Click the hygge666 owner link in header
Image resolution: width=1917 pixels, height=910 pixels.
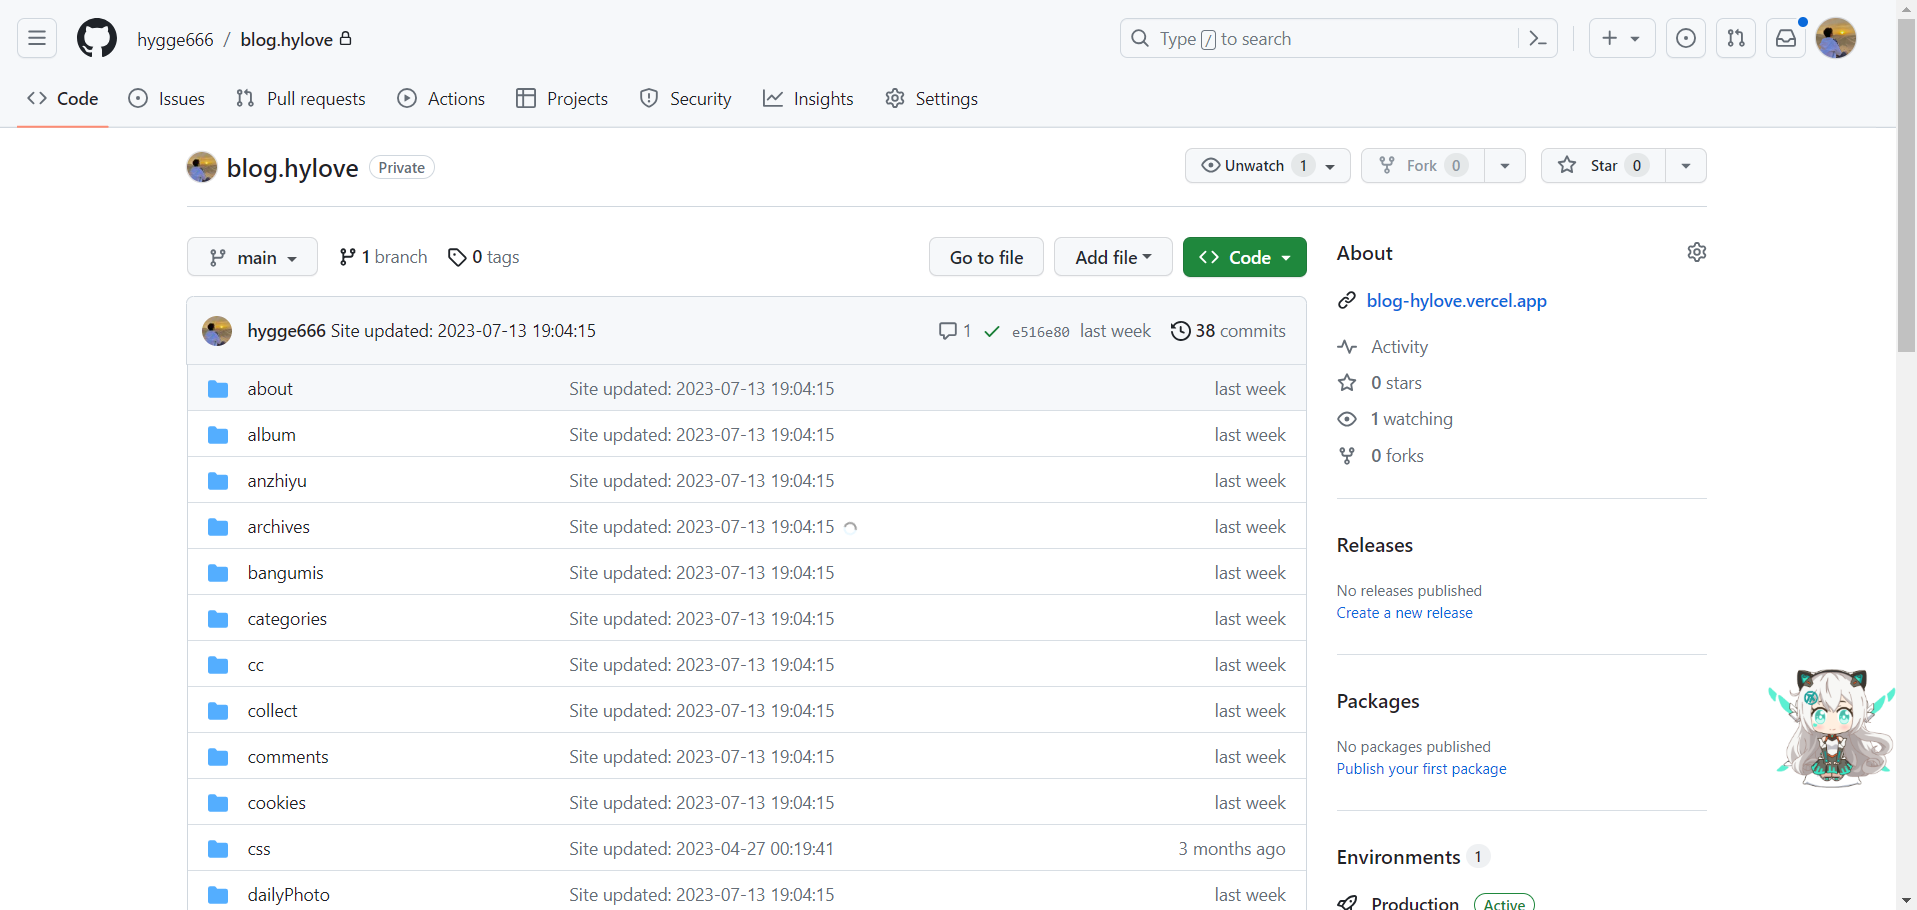point(175,40)
